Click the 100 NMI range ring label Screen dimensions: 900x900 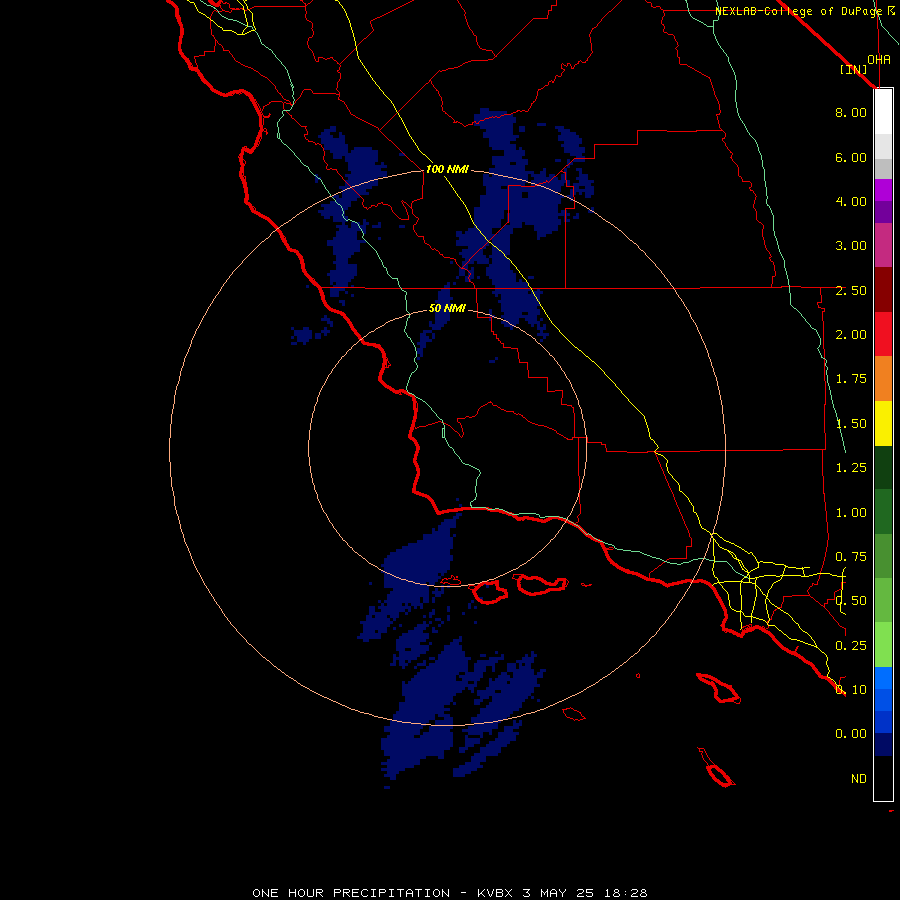(x=447, y=169)
